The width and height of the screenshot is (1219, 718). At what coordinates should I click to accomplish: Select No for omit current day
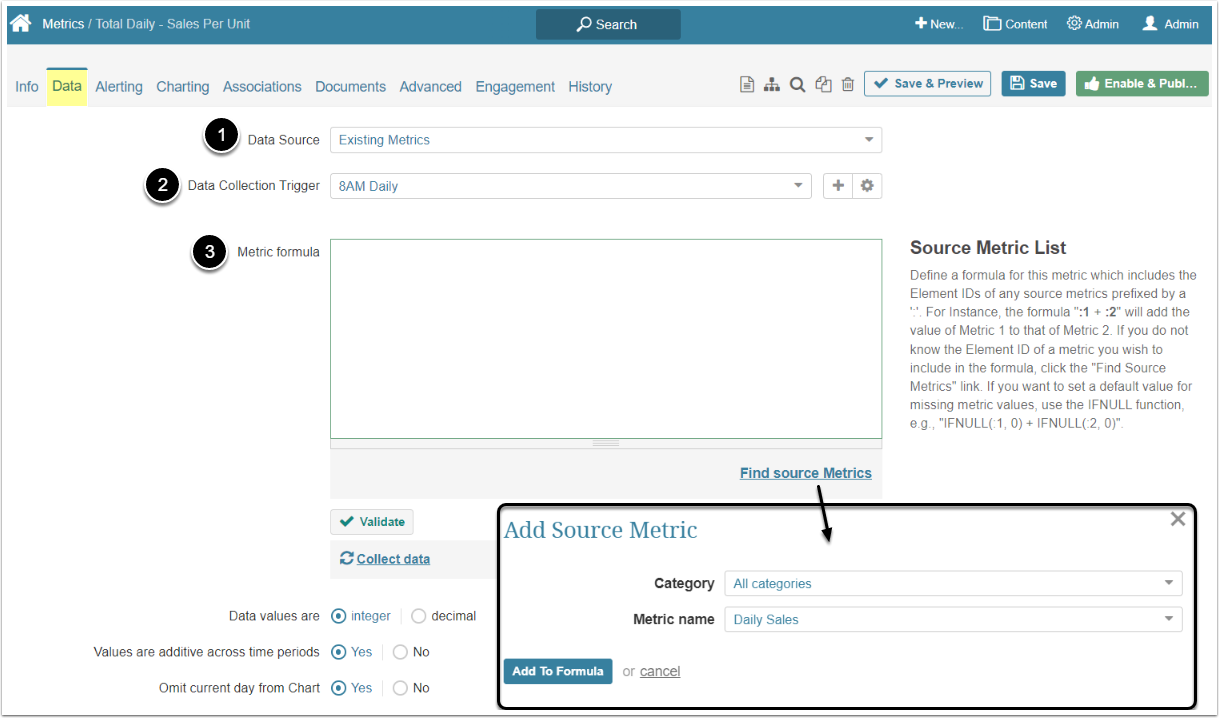(x=400, y=688)
